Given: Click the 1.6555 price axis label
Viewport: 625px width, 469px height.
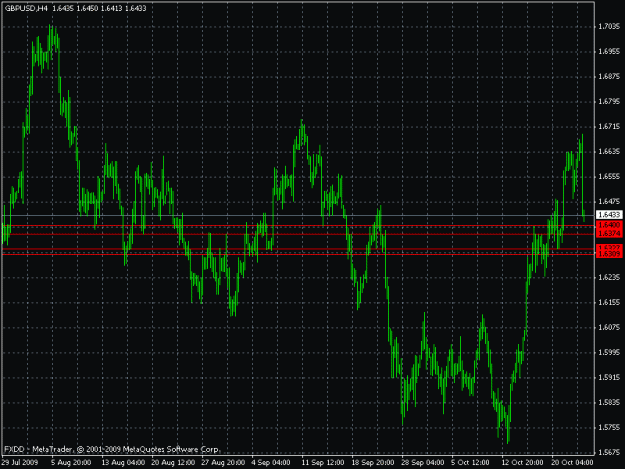Looking at the screenshot, I should pos(609,177).
